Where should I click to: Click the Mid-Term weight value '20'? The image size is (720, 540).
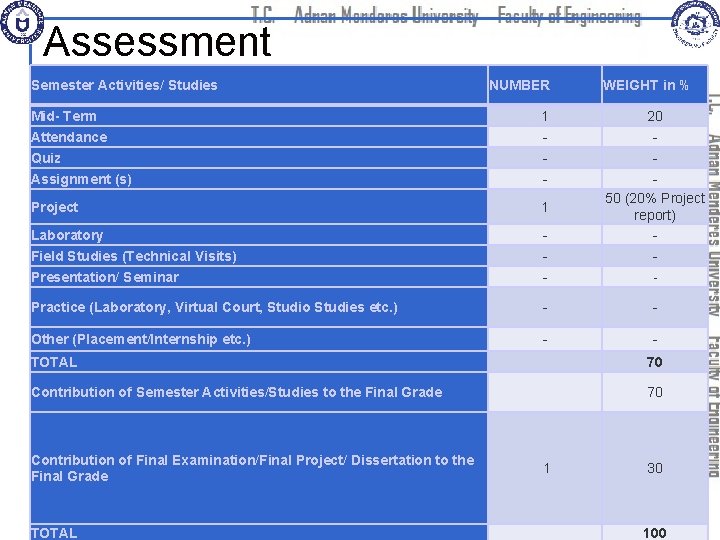pyautogui.click(x=654, y=116)
